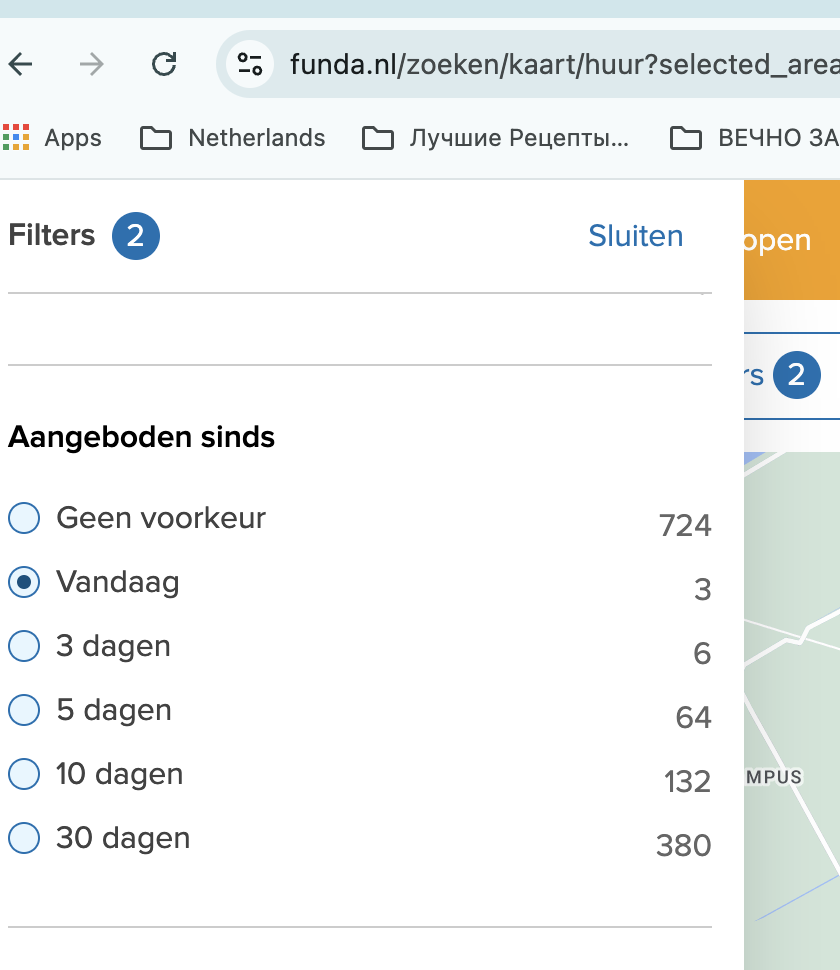The width and height of the screenshot is (840, 970).
Task: Choose the 5 dagen radio option
Action: click(x=24, y=710)
